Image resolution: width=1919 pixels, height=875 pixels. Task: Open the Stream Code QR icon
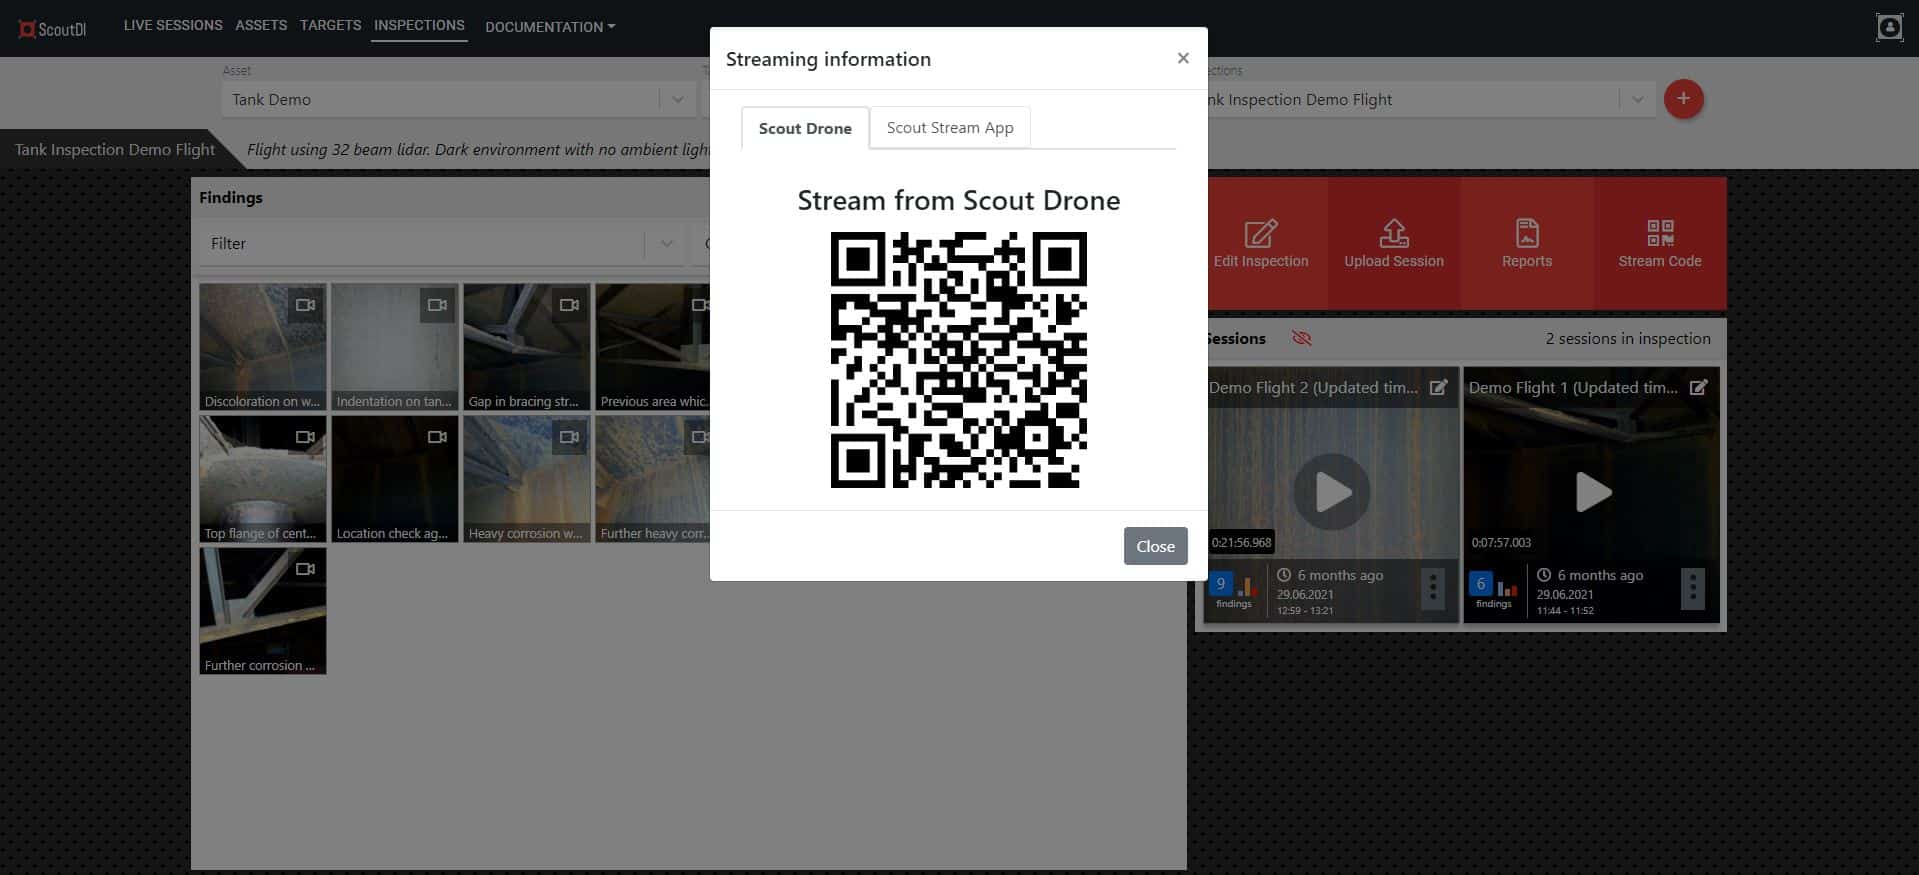1660,233
